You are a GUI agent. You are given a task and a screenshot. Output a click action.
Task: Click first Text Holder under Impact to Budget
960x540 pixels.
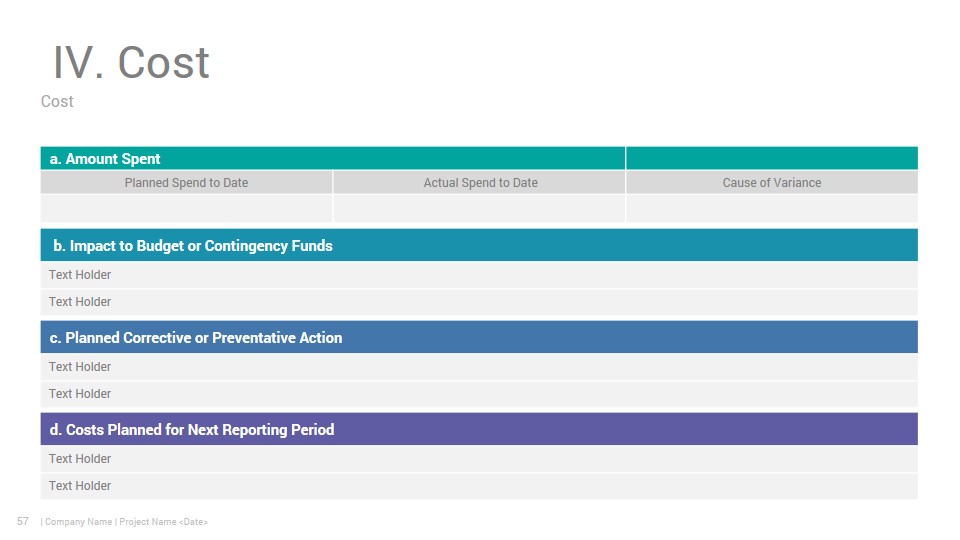pyautogui.click(x=479, y=275)
